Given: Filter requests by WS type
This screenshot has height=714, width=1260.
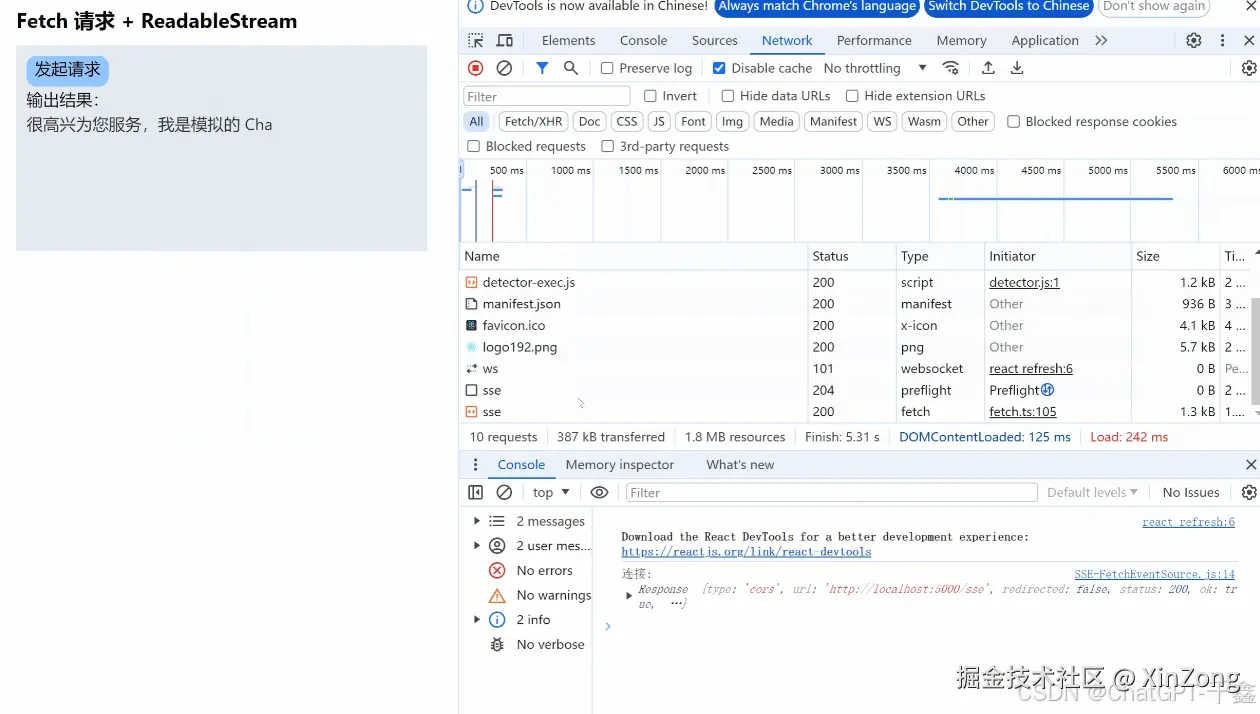Looking at the screenshot, I should coord(882,122).
